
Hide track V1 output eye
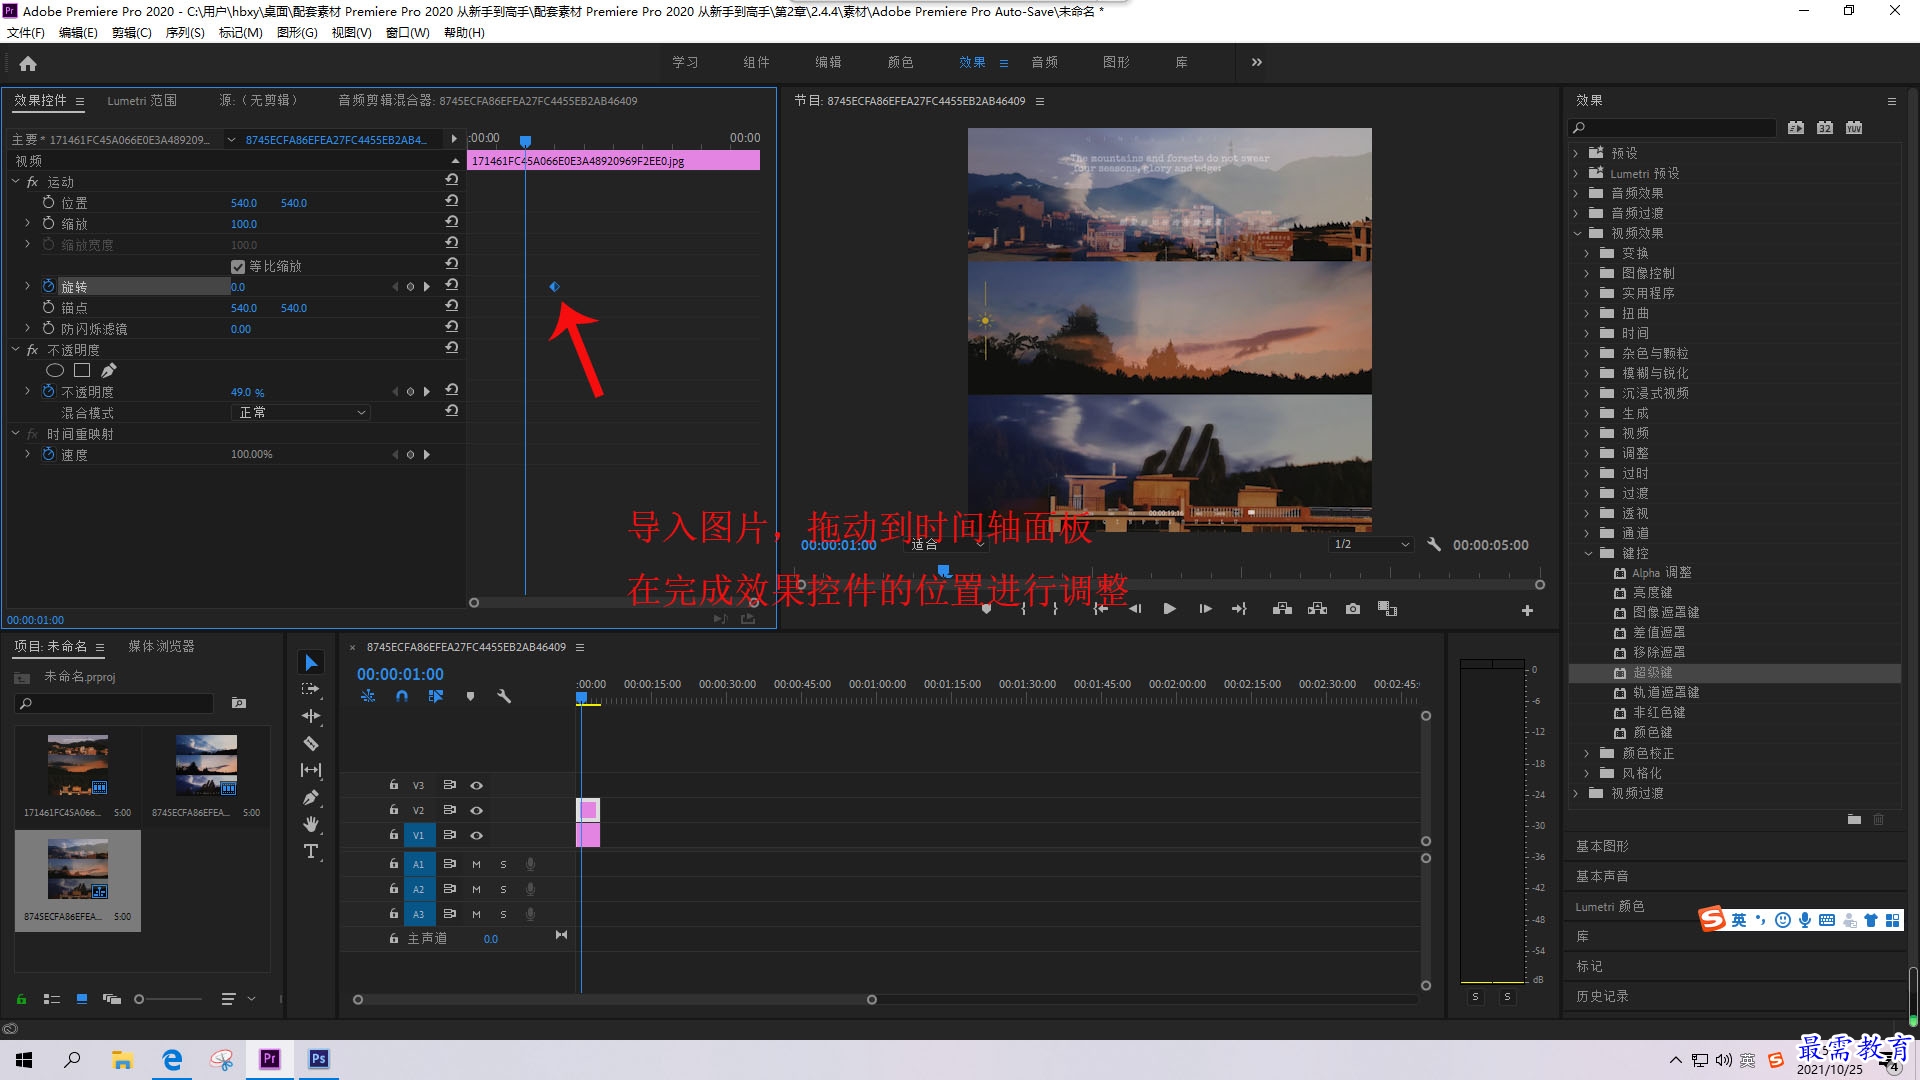[477, 835]
